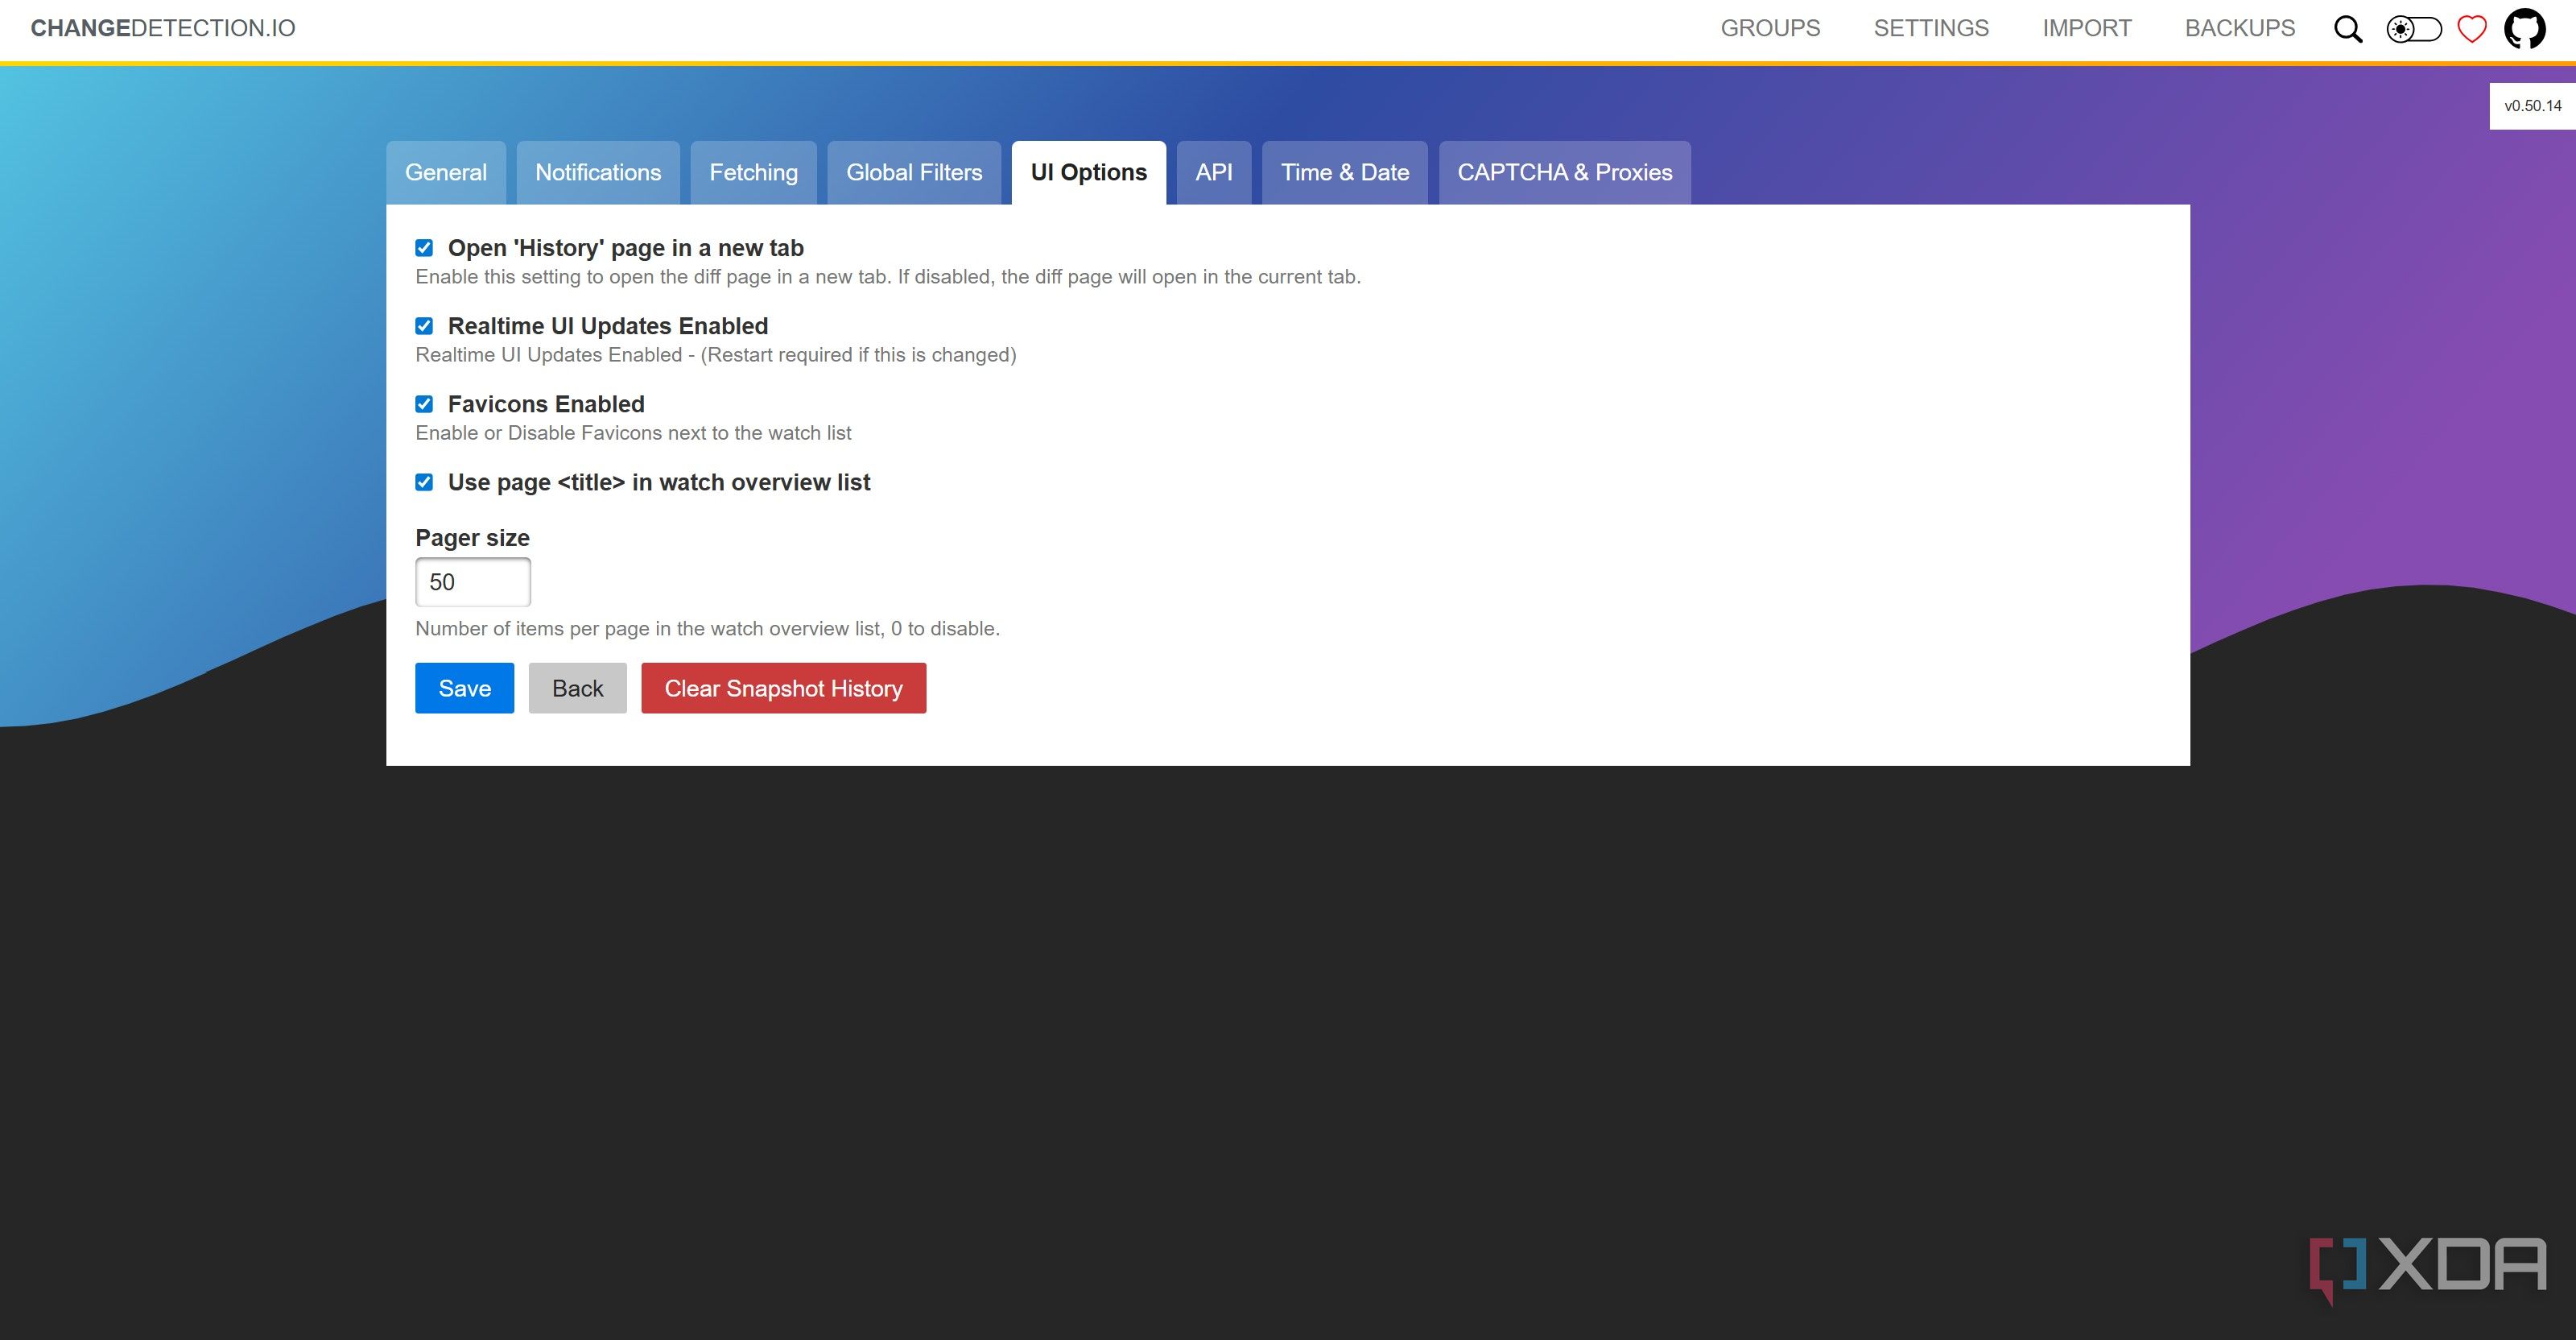Toggle Realtime UI Updates Enabled checkbox

(x=424, y=326)
